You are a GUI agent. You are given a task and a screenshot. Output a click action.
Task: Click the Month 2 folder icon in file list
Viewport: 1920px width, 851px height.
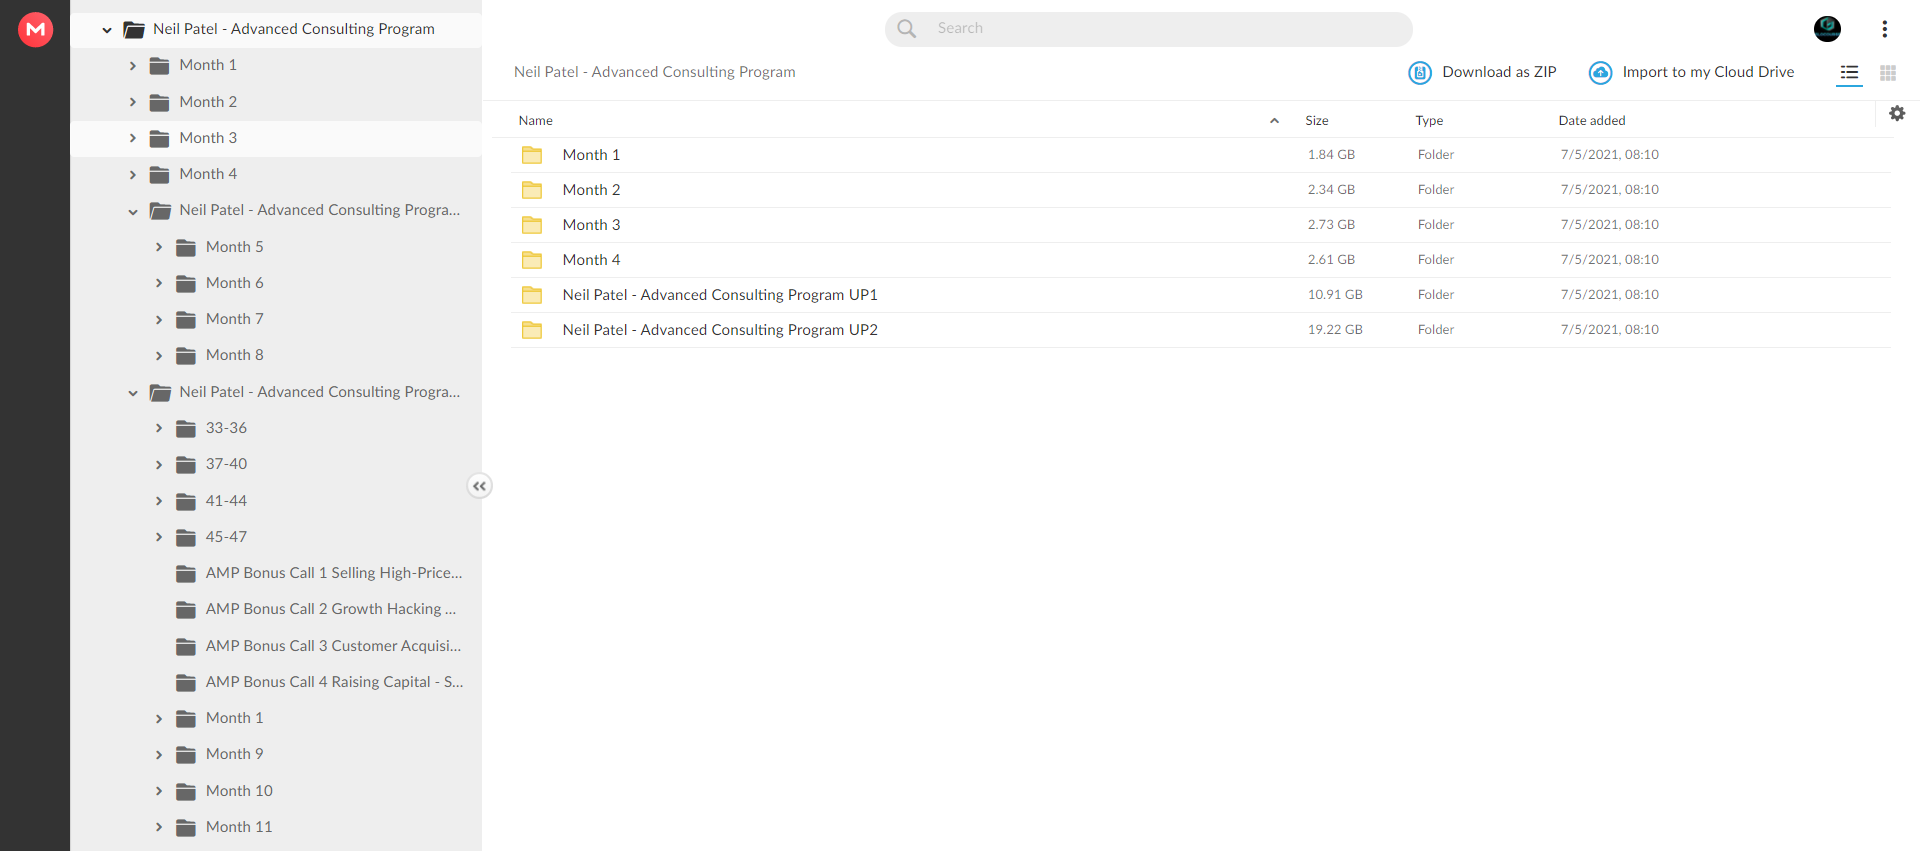[532, 190]
